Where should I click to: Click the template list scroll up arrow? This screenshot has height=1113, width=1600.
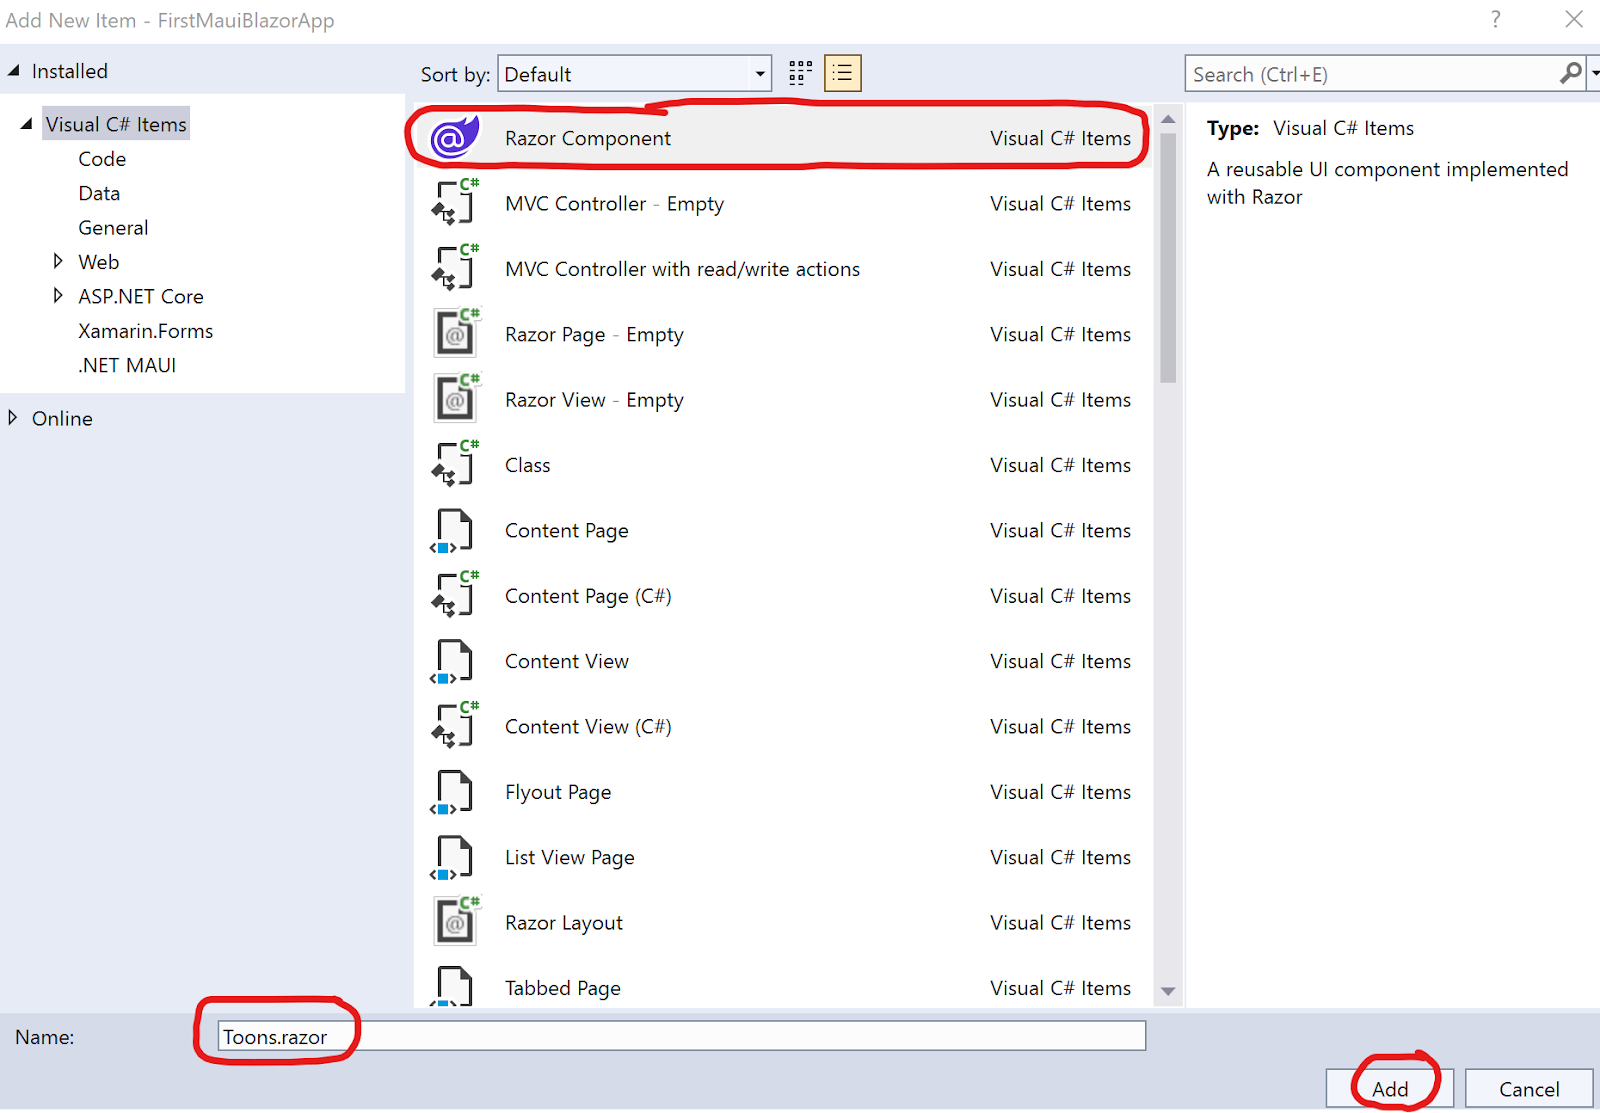pos(1168,119)
